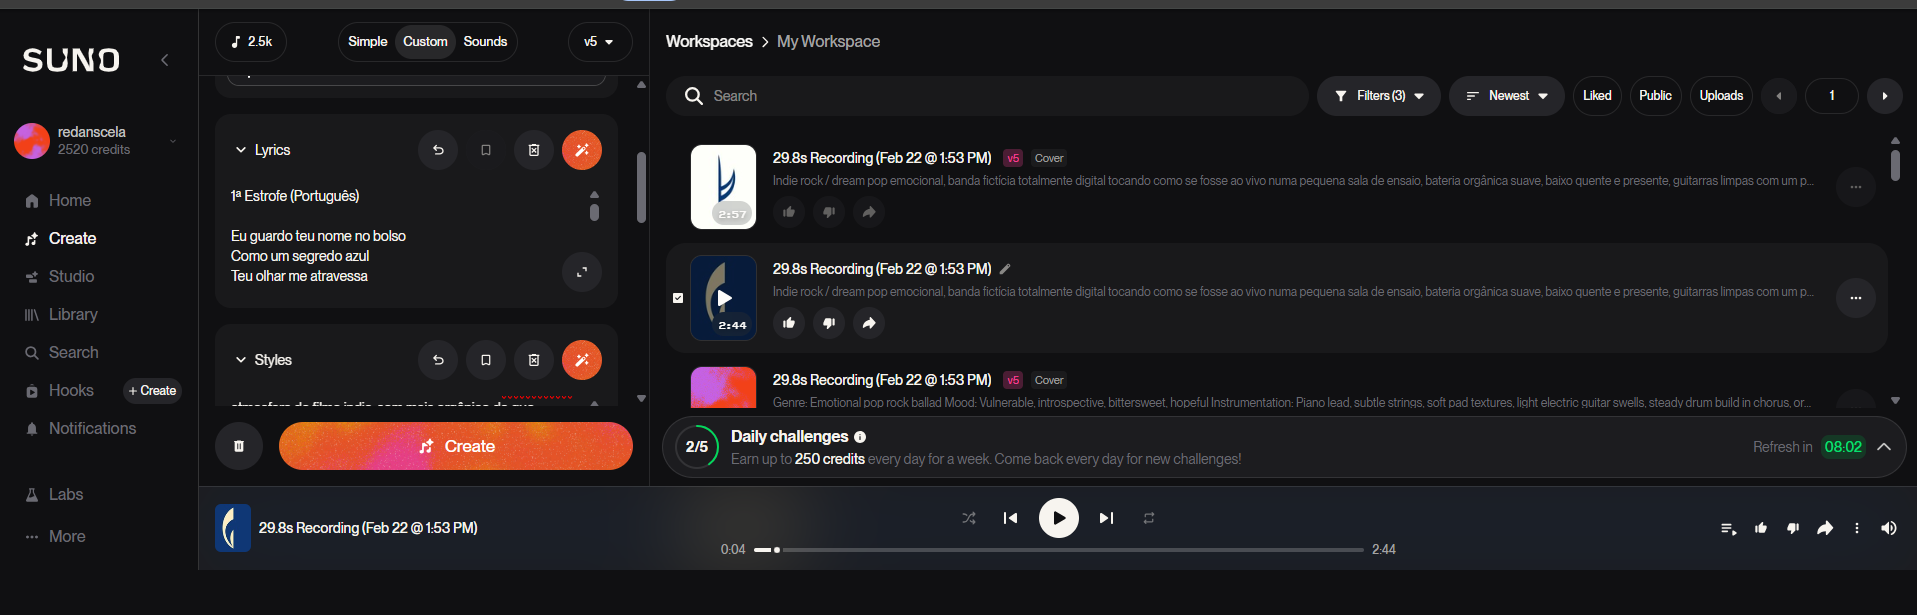Image resolution: width=1917 pixels, height=615 pixels.
Task: Open Library in the sidebar
Action: (73, 314)
